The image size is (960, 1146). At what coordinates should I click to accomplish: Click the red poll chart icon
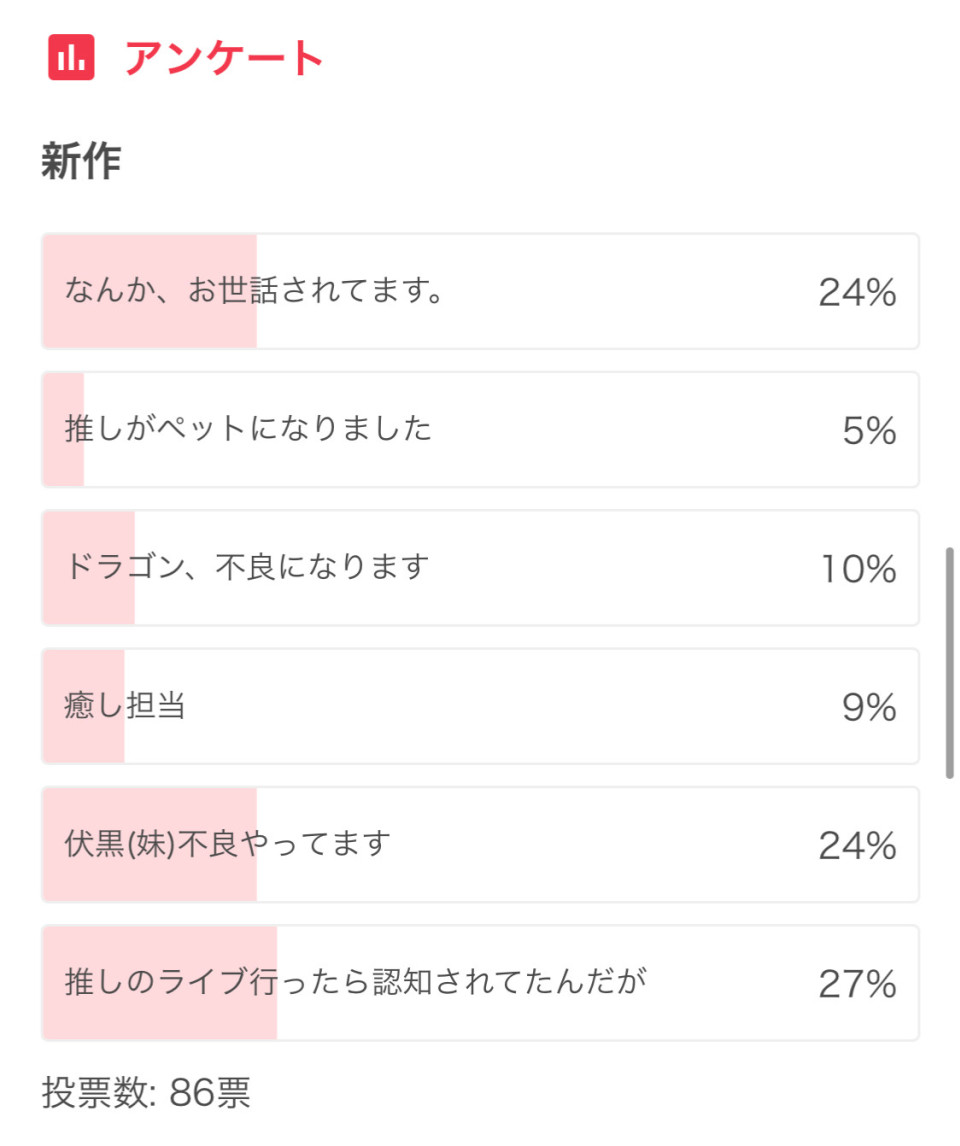click(71, 57)
